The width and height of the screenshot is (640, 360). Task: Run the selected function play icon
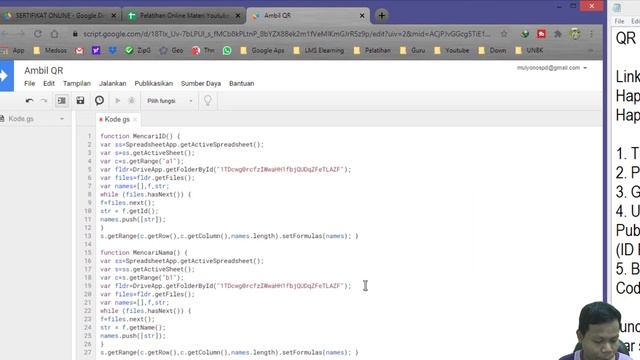tap(118, 100)
